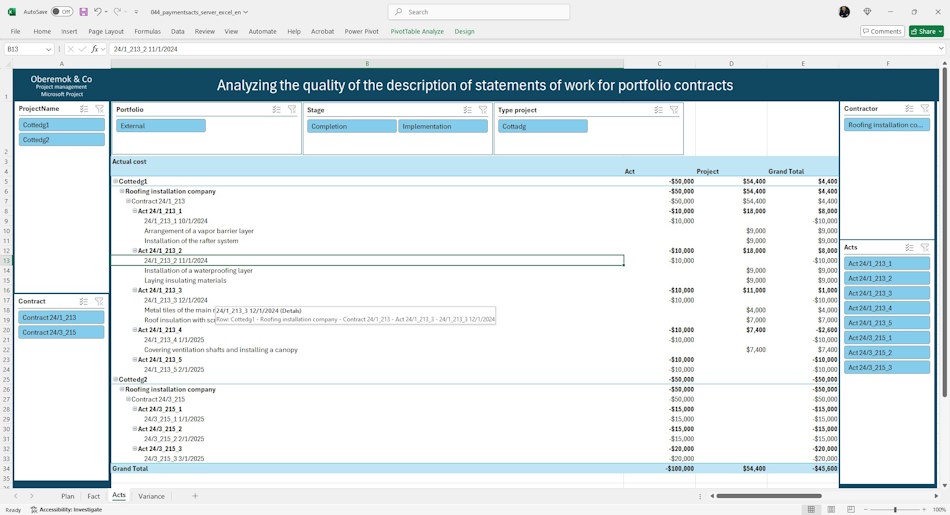Toggle the AutoSave switch
This screenshot has width=950, height=515.
[61, 12]
